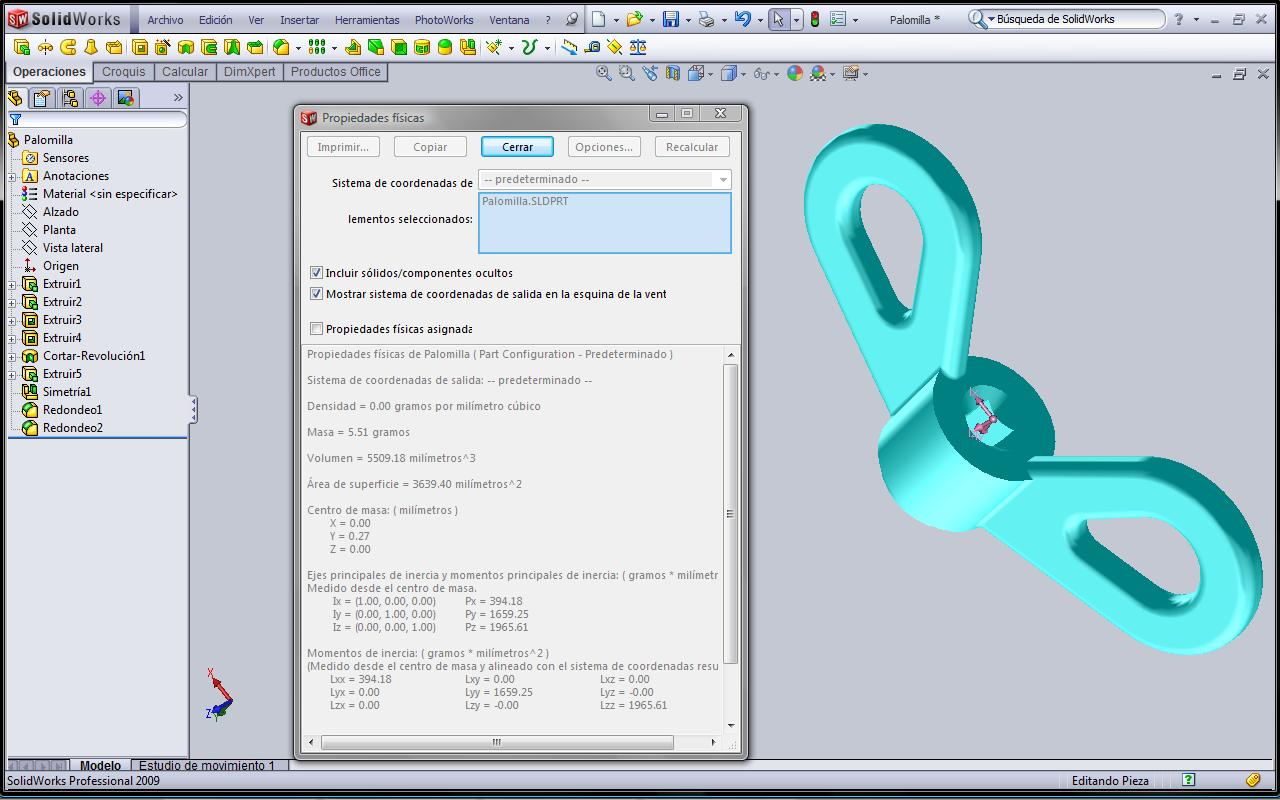Open the Sistema de coordenadas dropdown
The image size is (1280, 800).
pos(605,179)
